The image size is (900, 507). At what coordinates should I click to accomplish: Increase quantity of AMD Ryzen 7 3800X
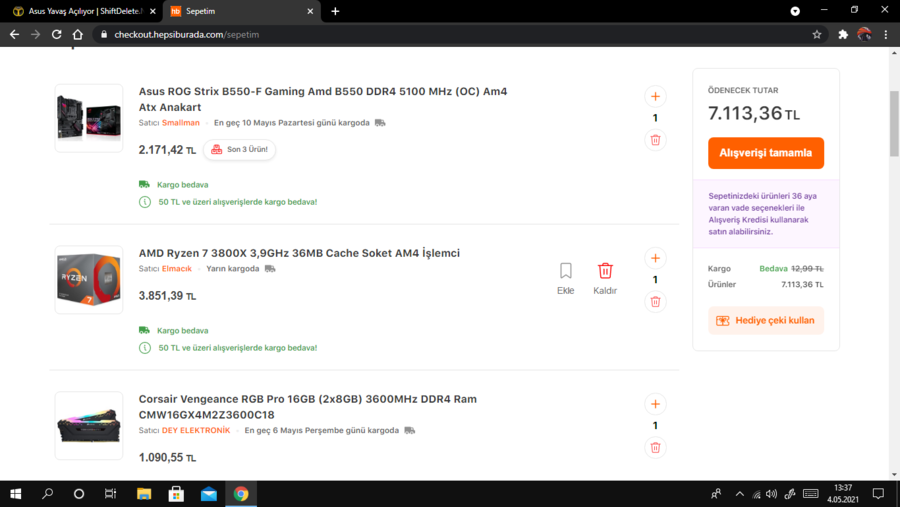pyautogui.click(x=655, y=258)
